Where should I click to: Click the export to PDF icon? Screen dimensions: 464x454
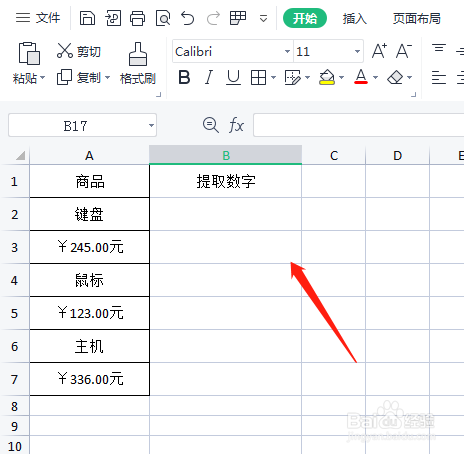click(113, 18)
